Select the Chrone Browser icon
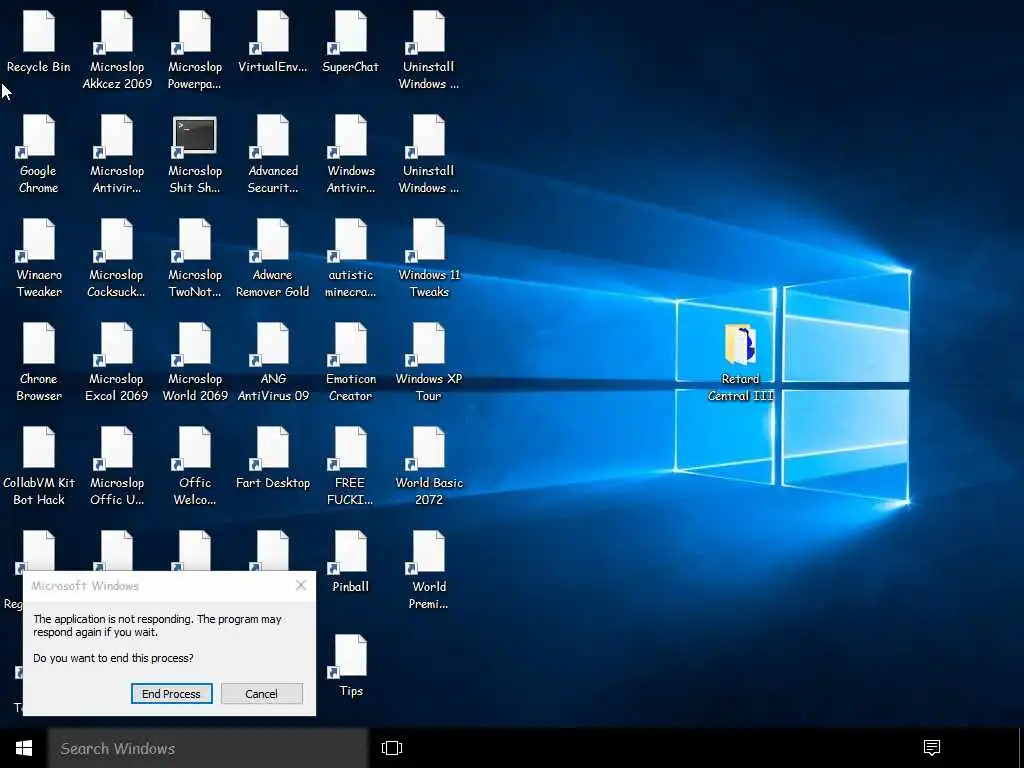Image resolution: width=1024 pixels, height=768 pixels. (39, 362)
